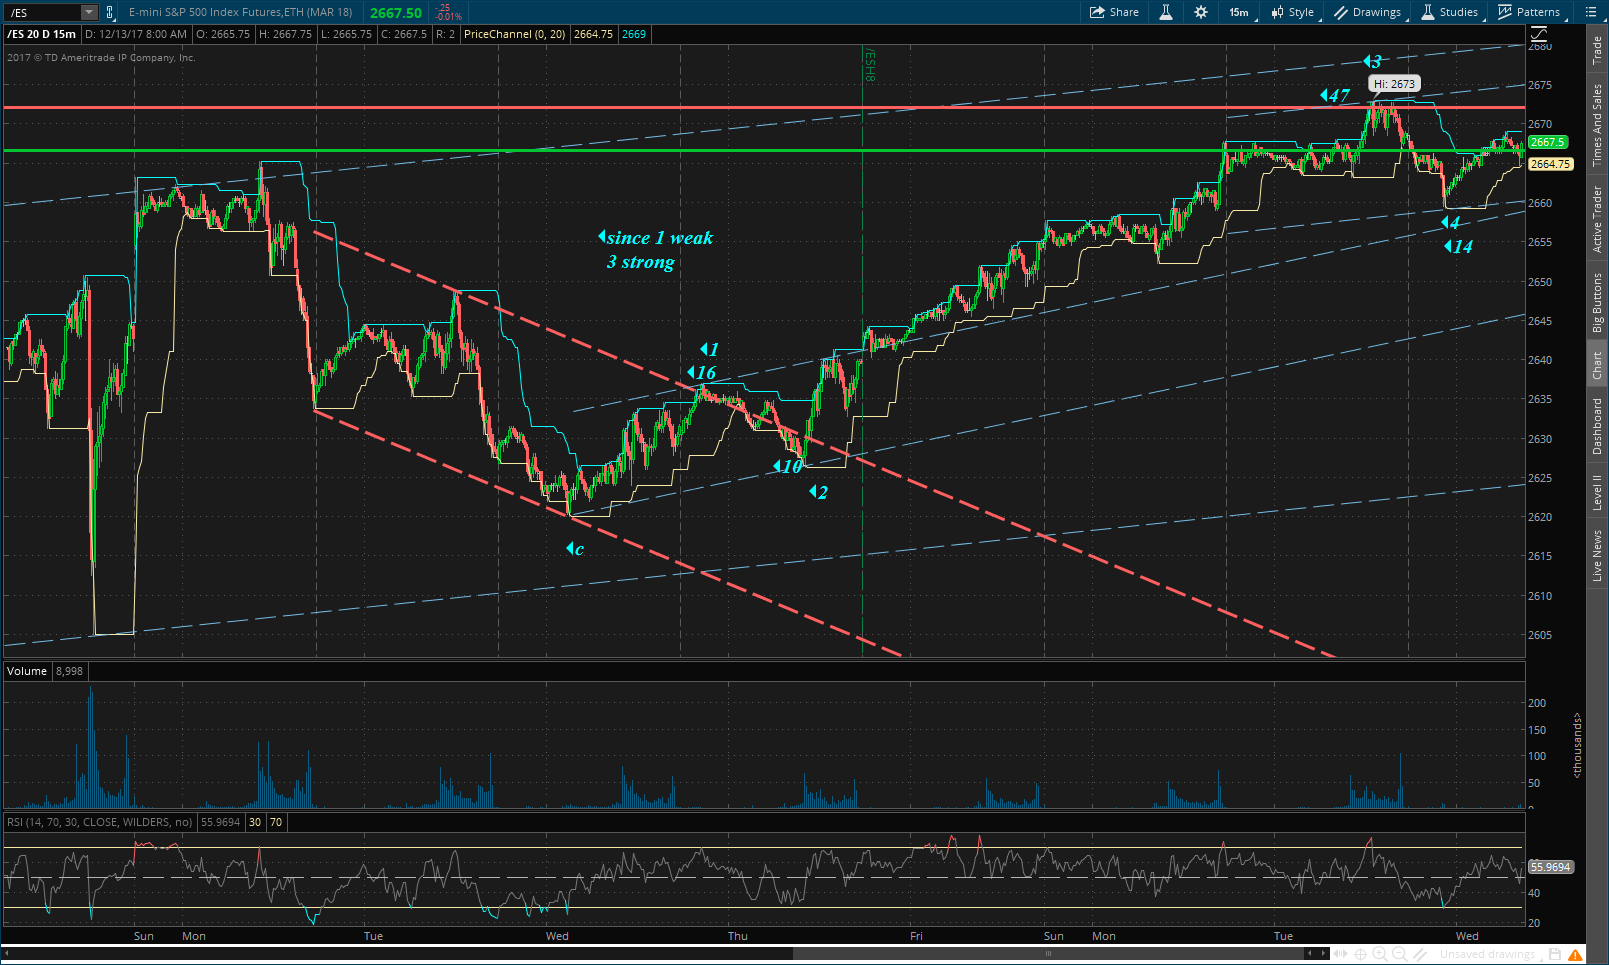This screenshot has width=1609, height=965.
Task: Click the '16' chart annotation label
Action: click(703, 373)
